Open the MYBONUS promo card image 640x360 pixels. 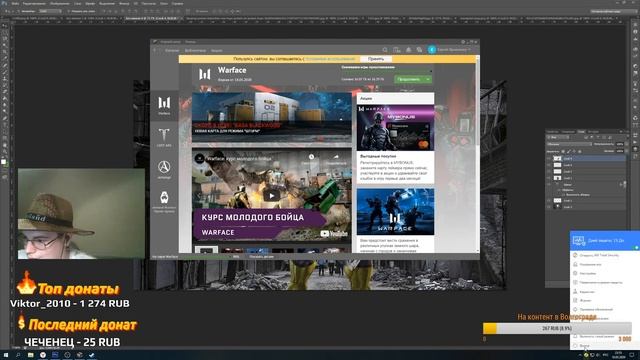(396, 128)
